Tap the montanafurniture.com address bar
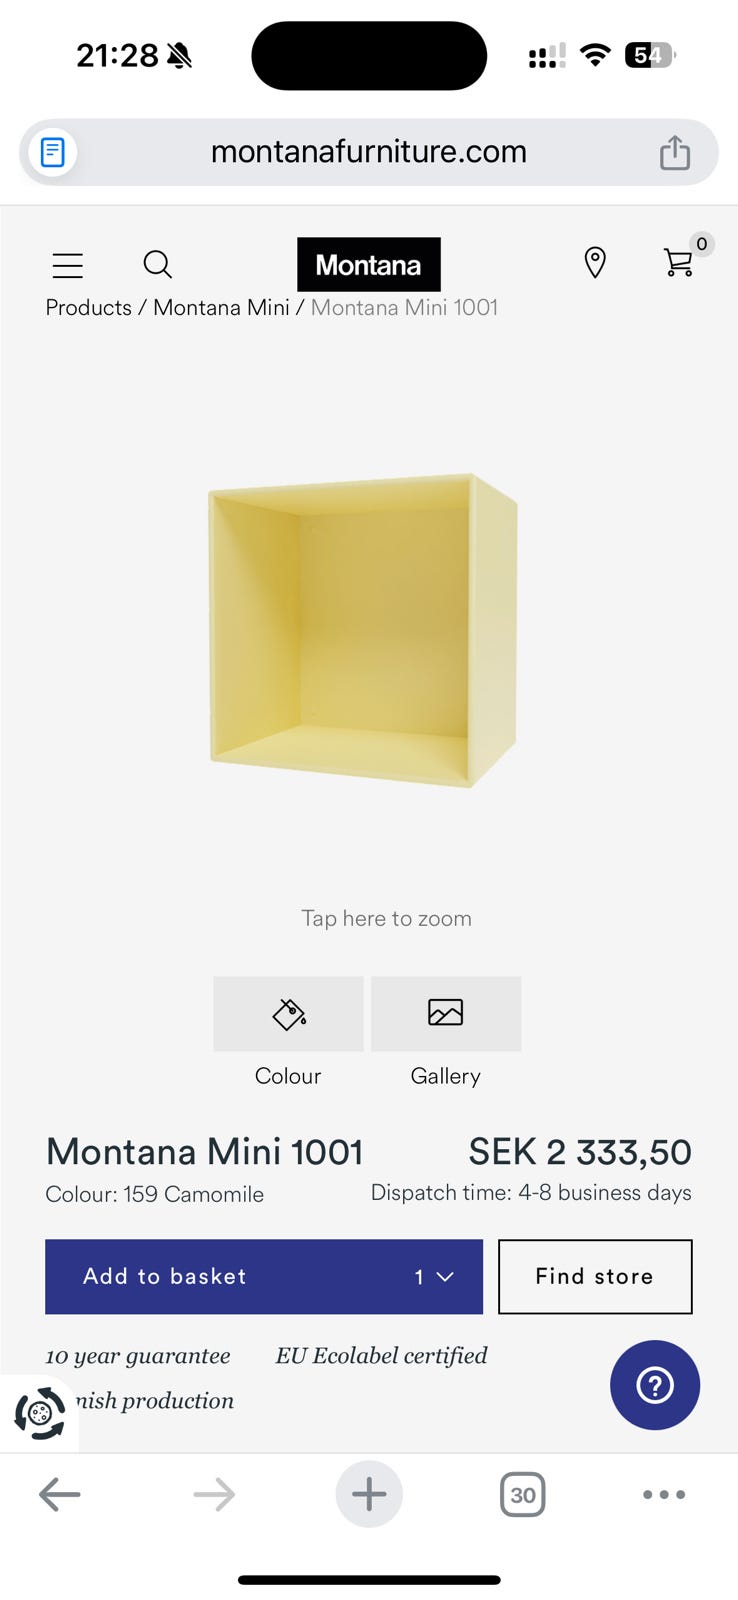Viewport: 738px width, 1600px height. [x=368, y=152]
